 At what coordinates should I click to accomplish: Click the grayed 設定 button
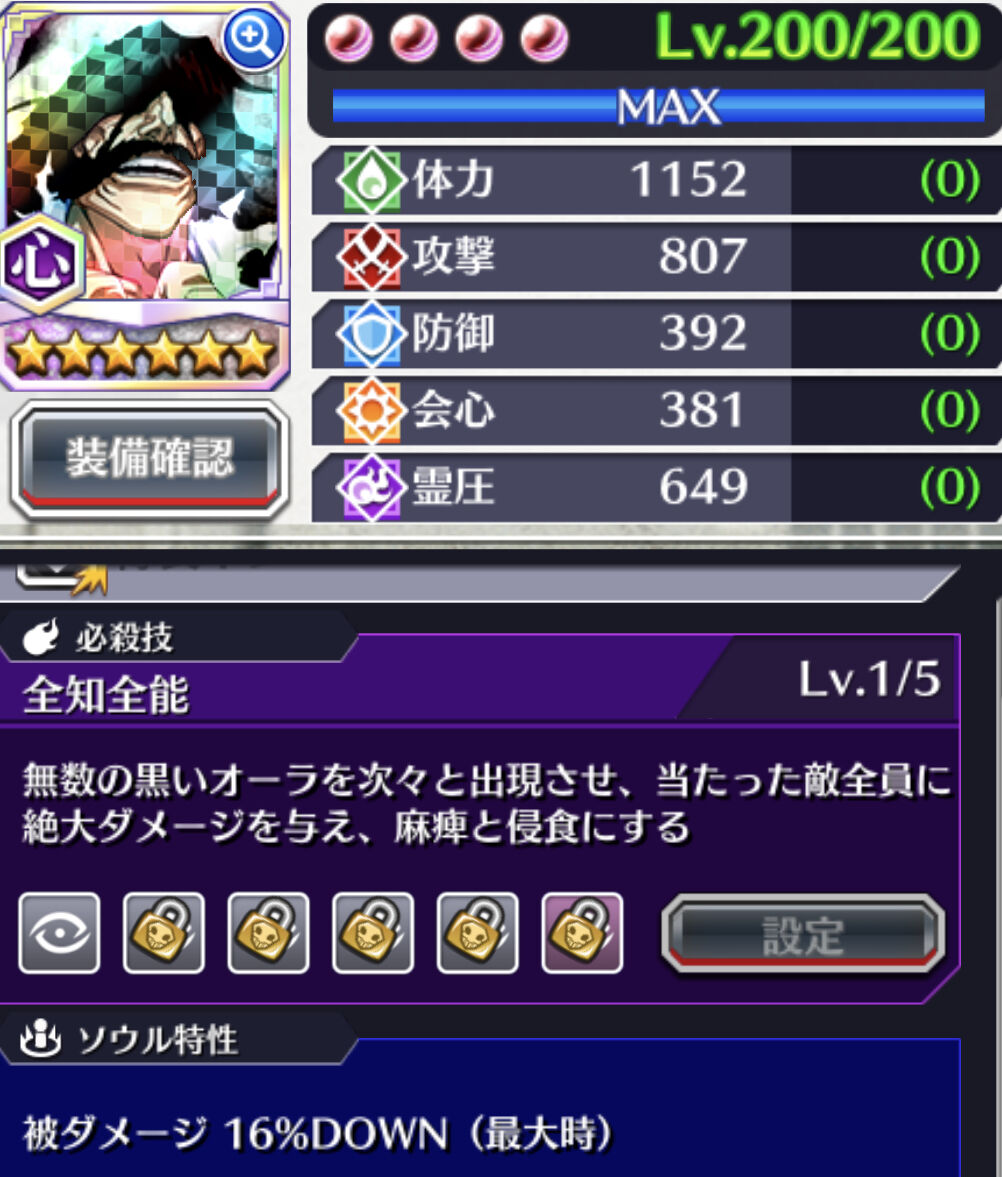click(802, 935)
